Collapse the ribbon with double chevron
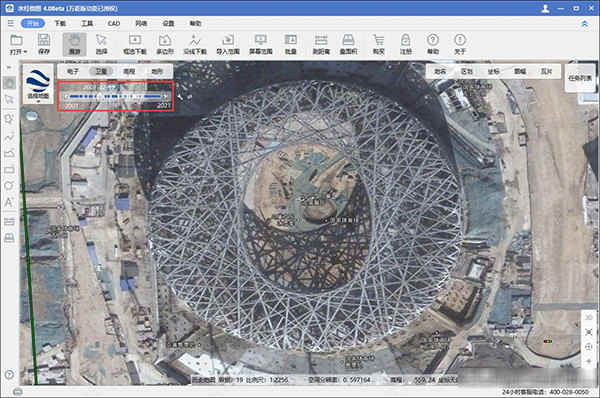 (585, 24)
